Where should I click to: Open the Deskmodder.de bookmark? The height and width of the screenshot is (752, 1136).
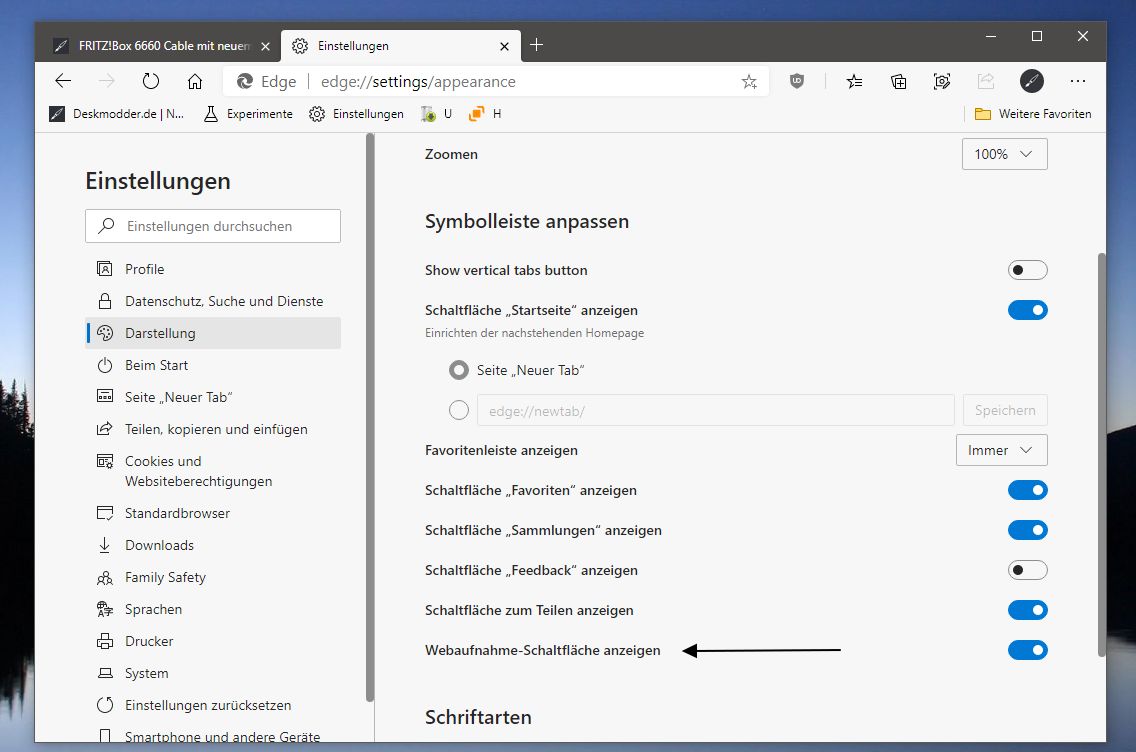coord(117,114)
